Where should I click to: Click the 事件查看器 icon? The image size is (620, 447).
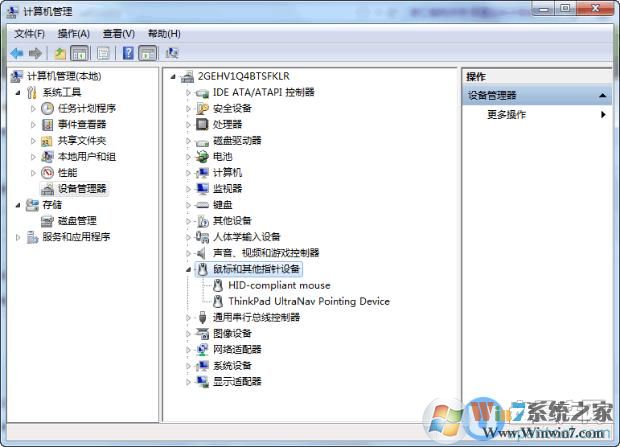tap(47, 125)
